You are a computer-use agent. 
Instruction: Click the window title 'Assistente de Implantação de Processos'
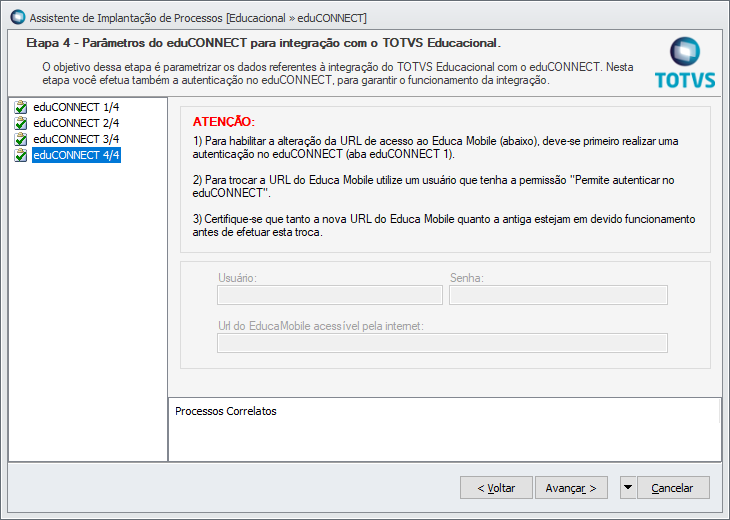pos(126,18)
